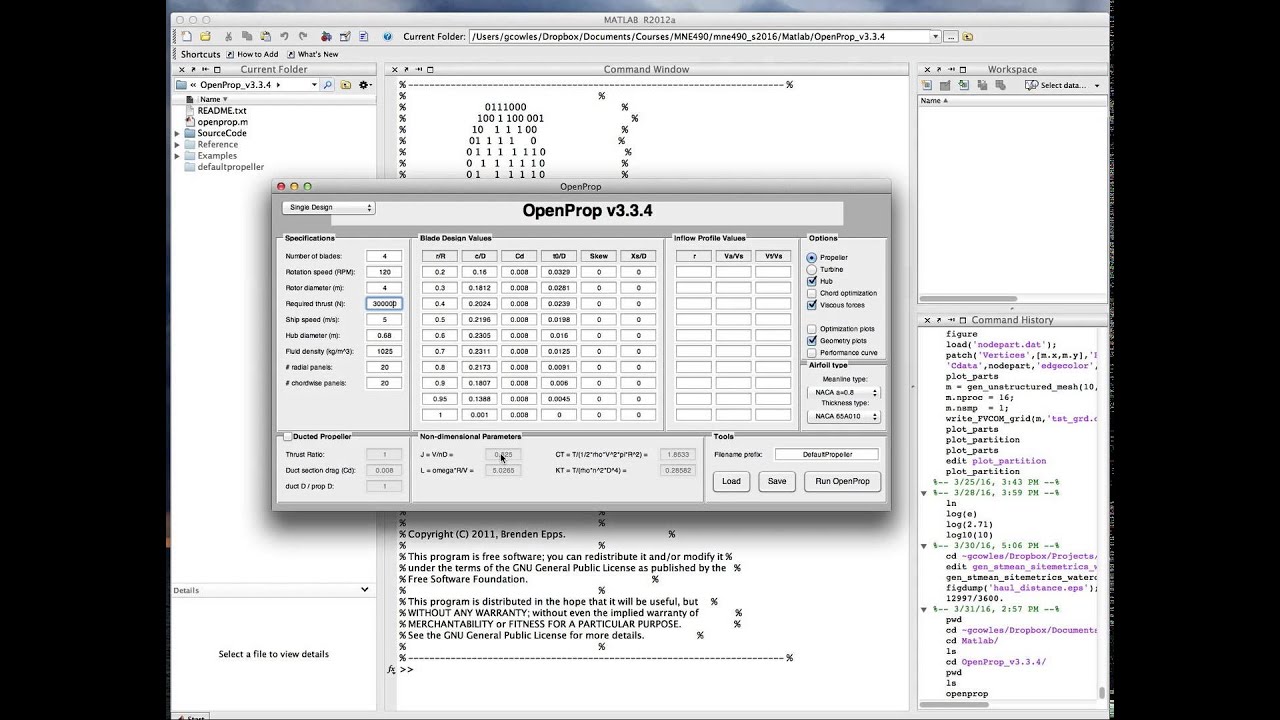Undock the Command Window panel arrow icon
Viewport: 1280px width, 720px height.
click(x=406, y=70)
